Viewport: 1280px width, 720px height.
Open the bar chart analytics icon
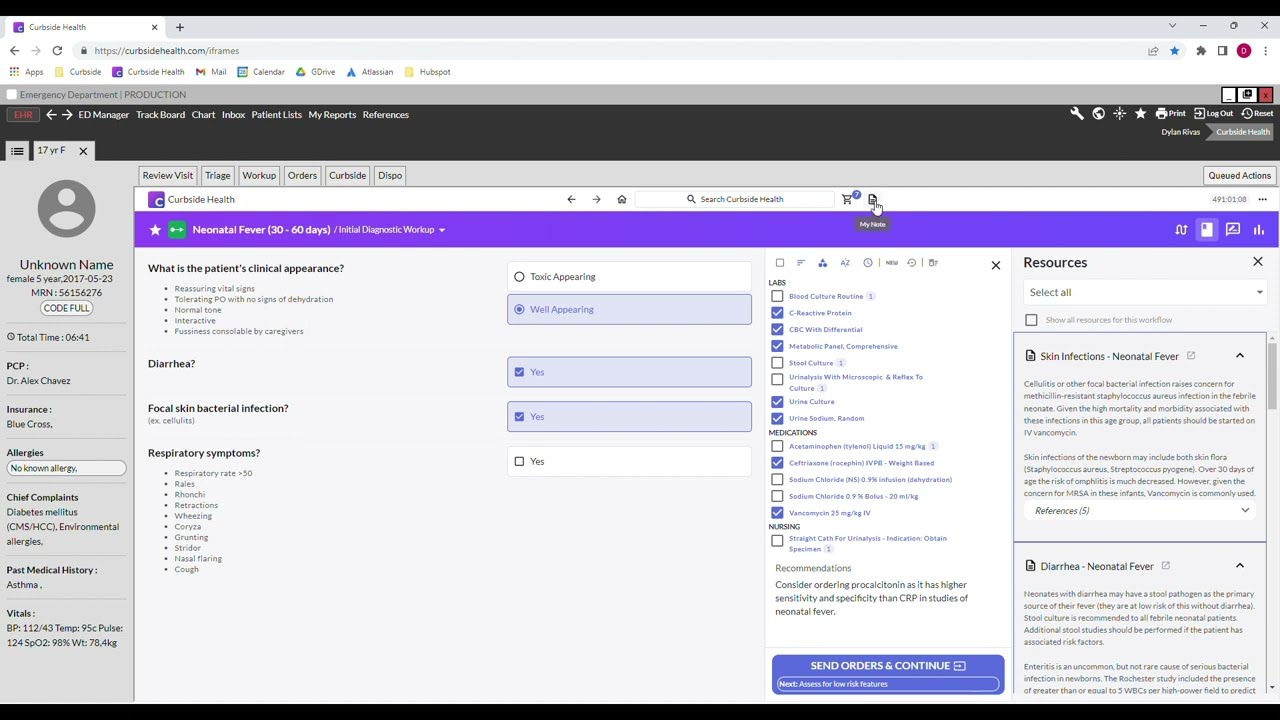point(1259,230)
